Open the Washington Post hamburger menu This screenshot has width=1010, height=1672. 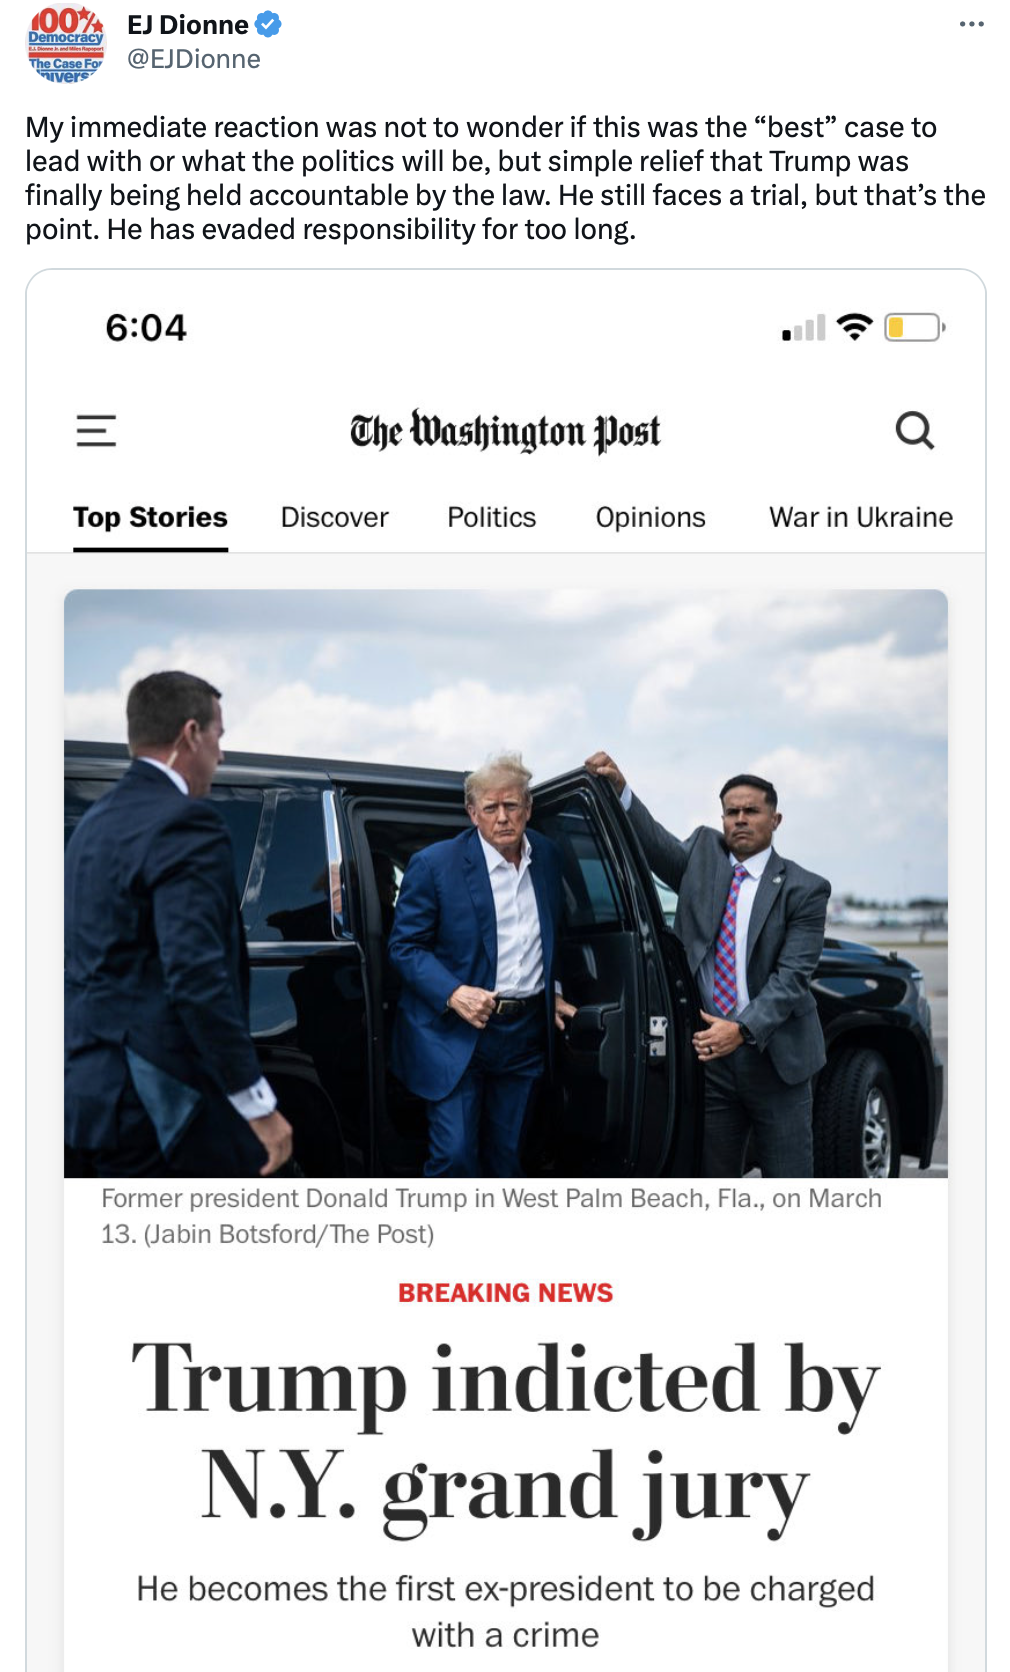[x=96, y=431]
